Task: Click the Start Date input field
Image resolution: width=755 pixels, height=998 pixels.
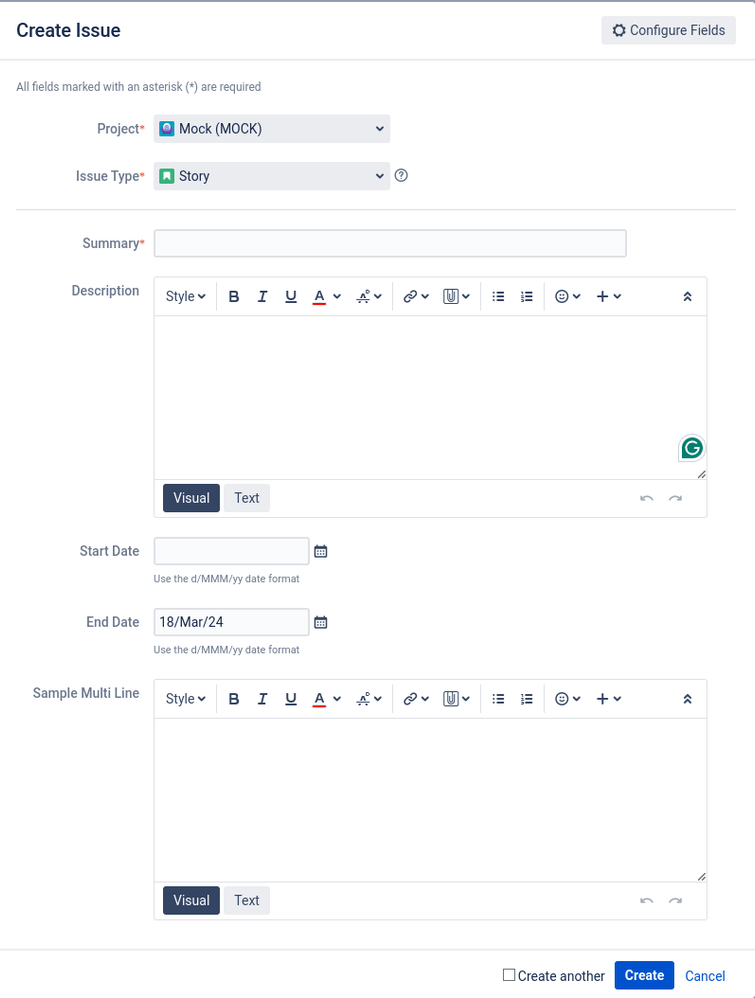Action: pos(232,551)
